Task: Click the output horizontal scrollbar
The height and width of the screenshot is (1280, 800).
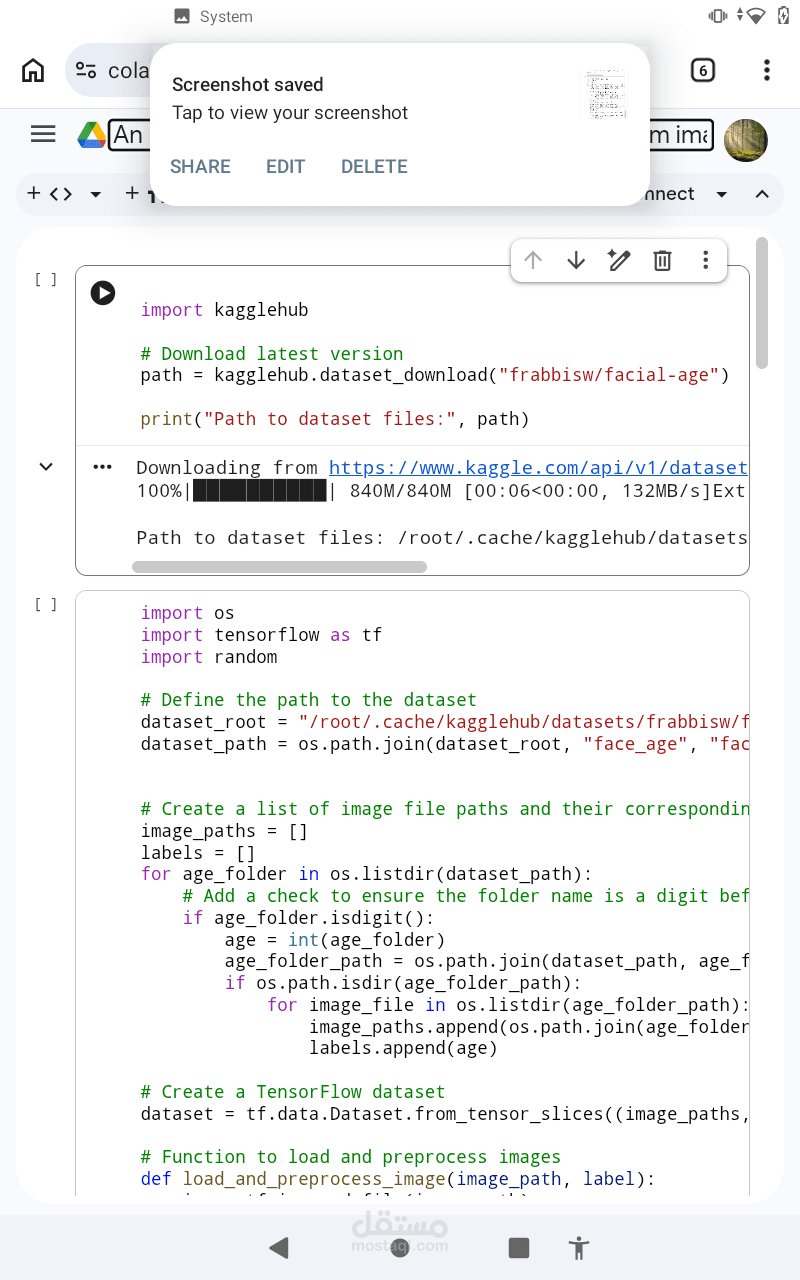Action: 279,567
